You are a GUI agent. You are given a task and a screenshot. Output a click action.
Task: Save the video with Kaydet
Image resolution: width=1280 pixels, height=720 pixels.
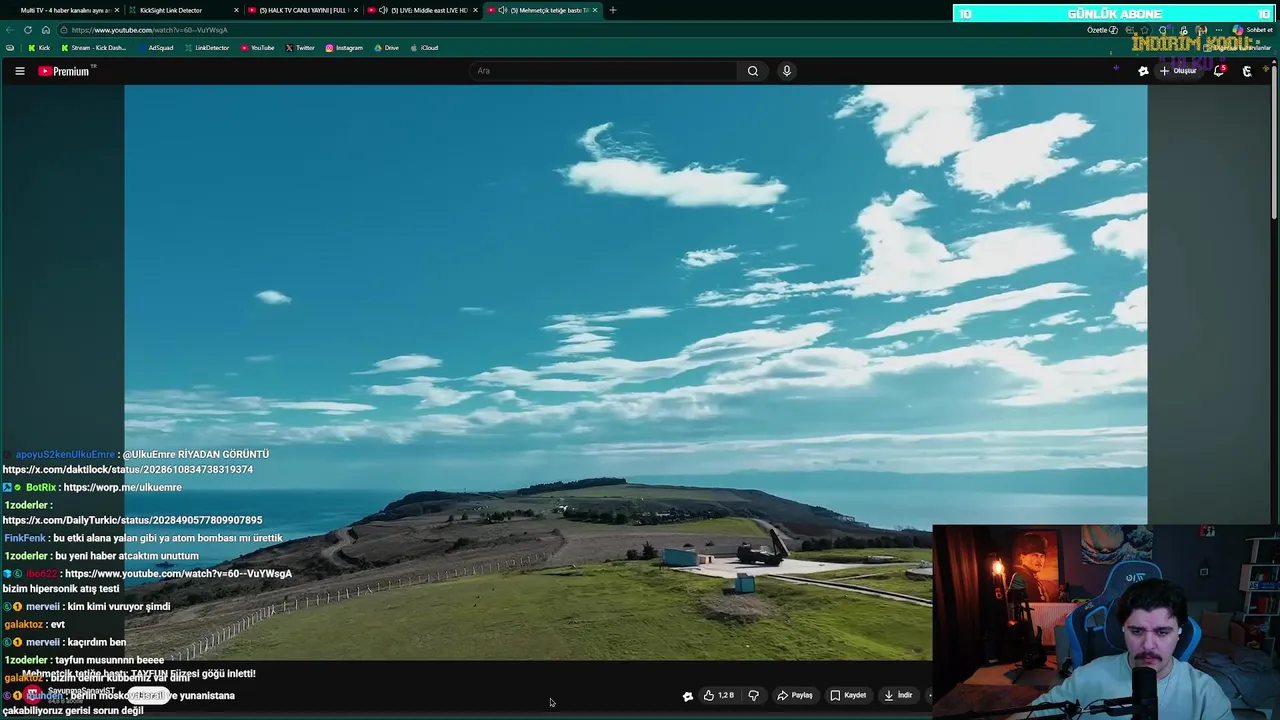[848, 695]
